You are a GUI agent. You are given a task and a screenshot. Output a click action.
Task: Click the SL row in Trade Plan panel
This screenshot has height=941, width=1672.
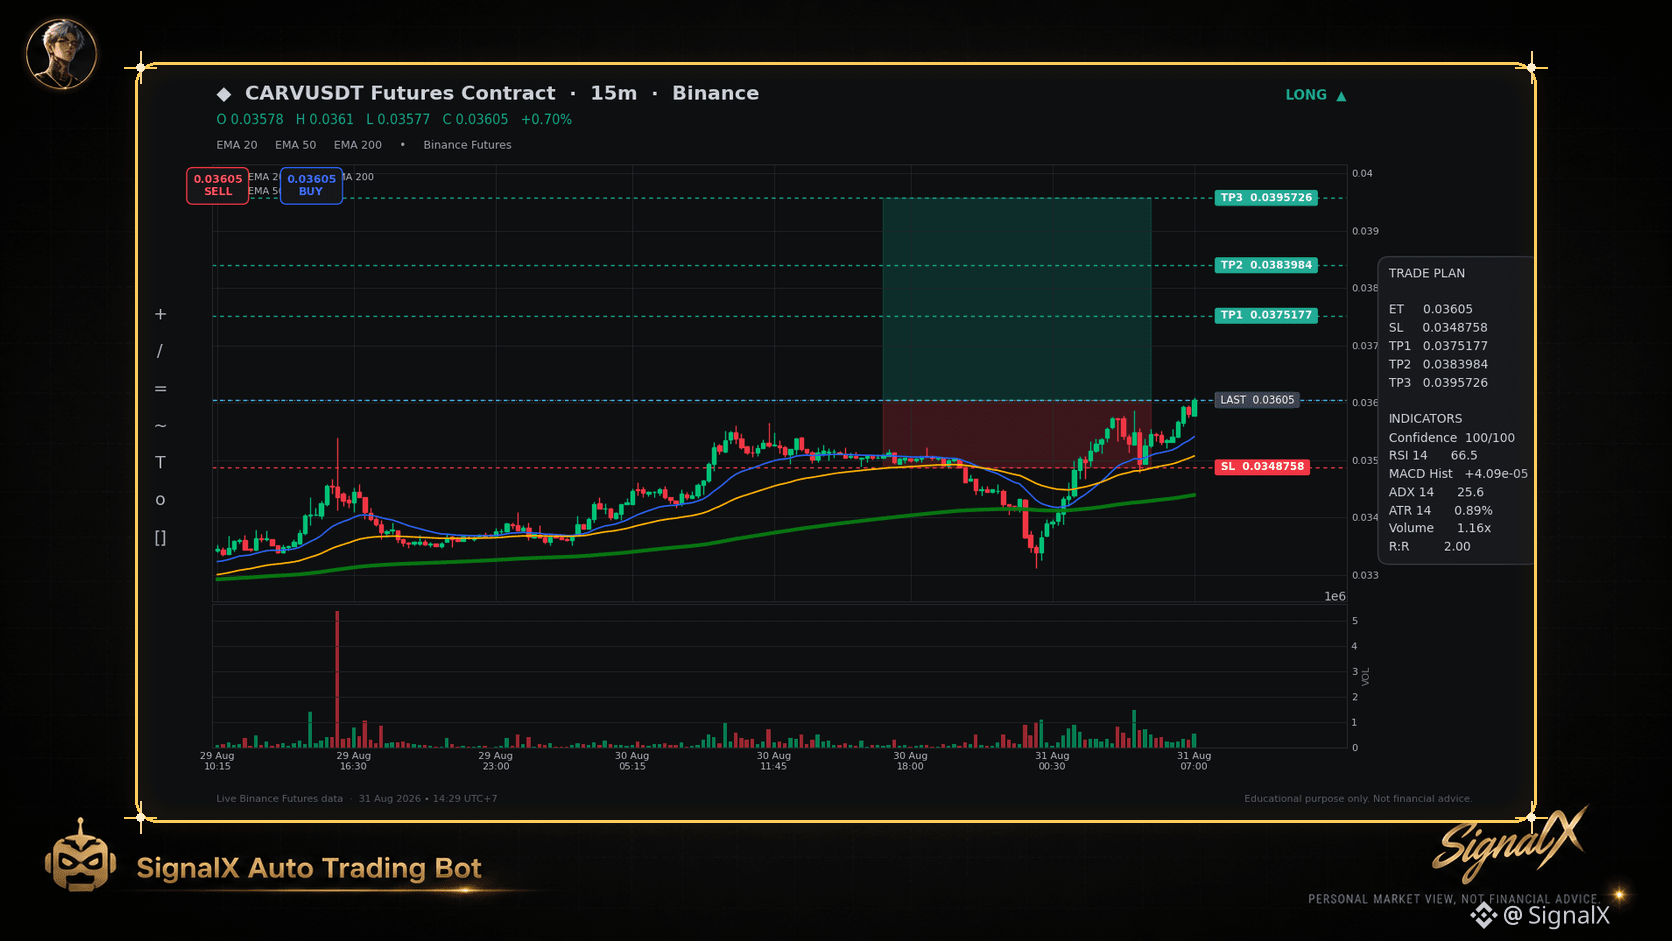click(x=1438, y=328)
